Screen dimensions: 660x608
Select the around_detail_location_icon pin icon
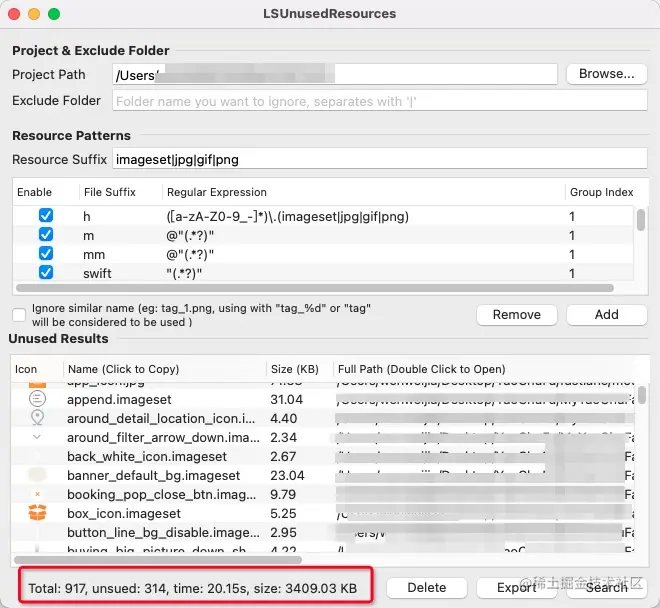[x=37, y=418]
